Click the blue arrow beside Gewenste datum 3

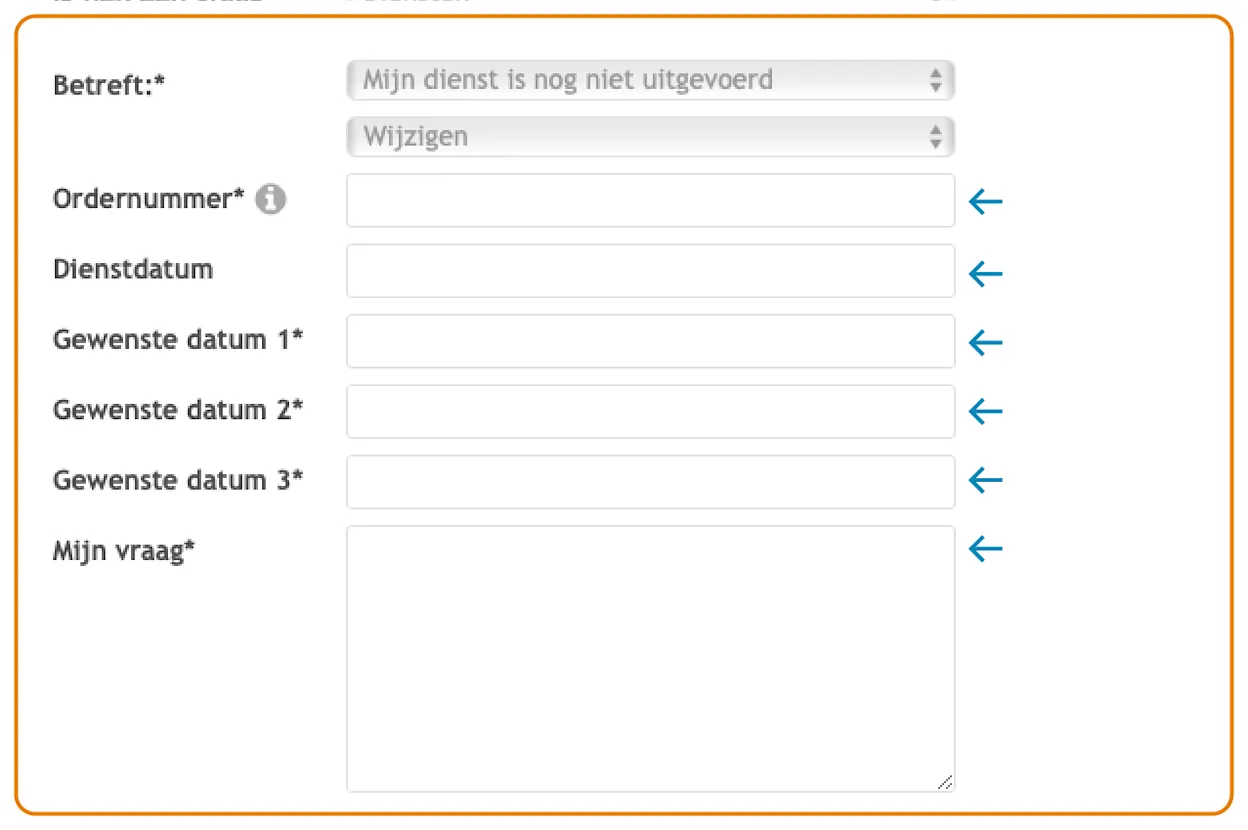click(x=985, y=480)
